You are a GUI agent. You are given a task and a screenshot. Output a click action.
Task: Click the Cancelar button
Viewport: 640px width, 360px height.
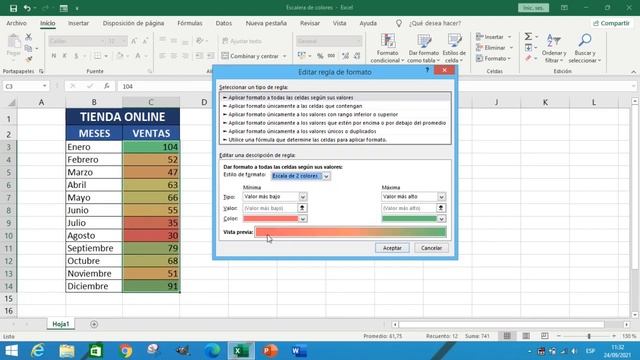tap(431, 248)
